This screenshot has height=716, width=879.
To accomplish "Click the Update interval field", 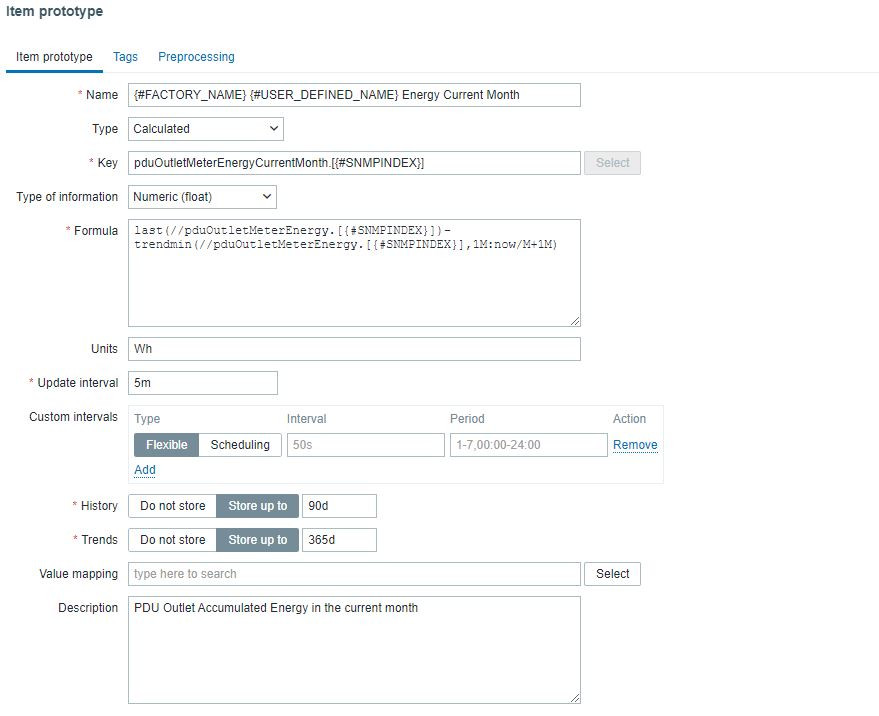I will (203, 383).
